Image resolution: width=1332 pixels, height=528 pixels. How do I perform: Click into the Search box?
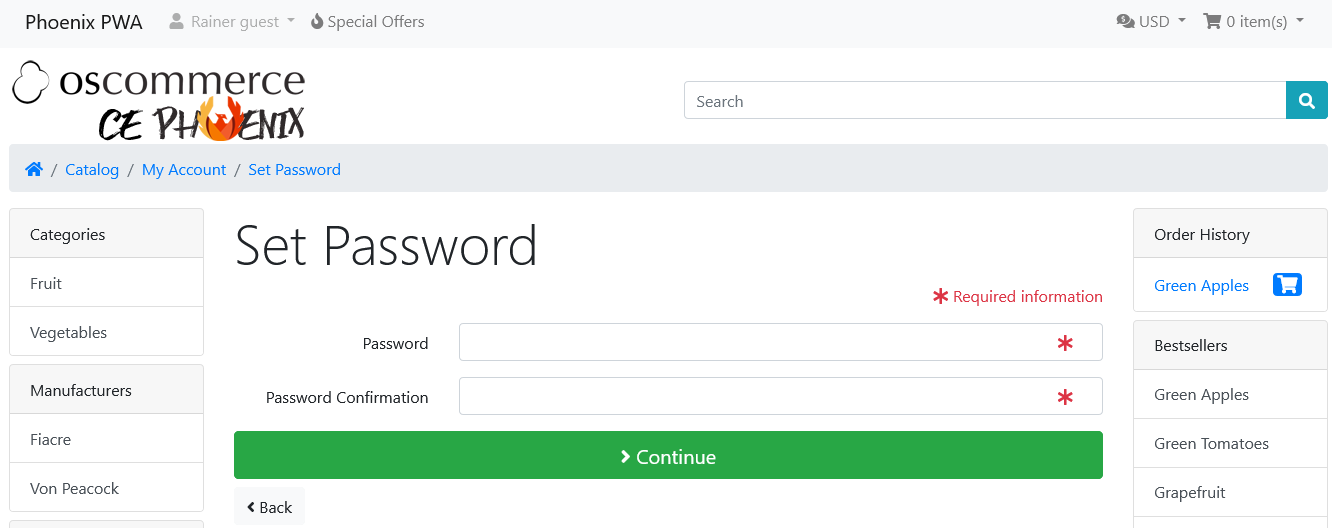tap(985, 101)
